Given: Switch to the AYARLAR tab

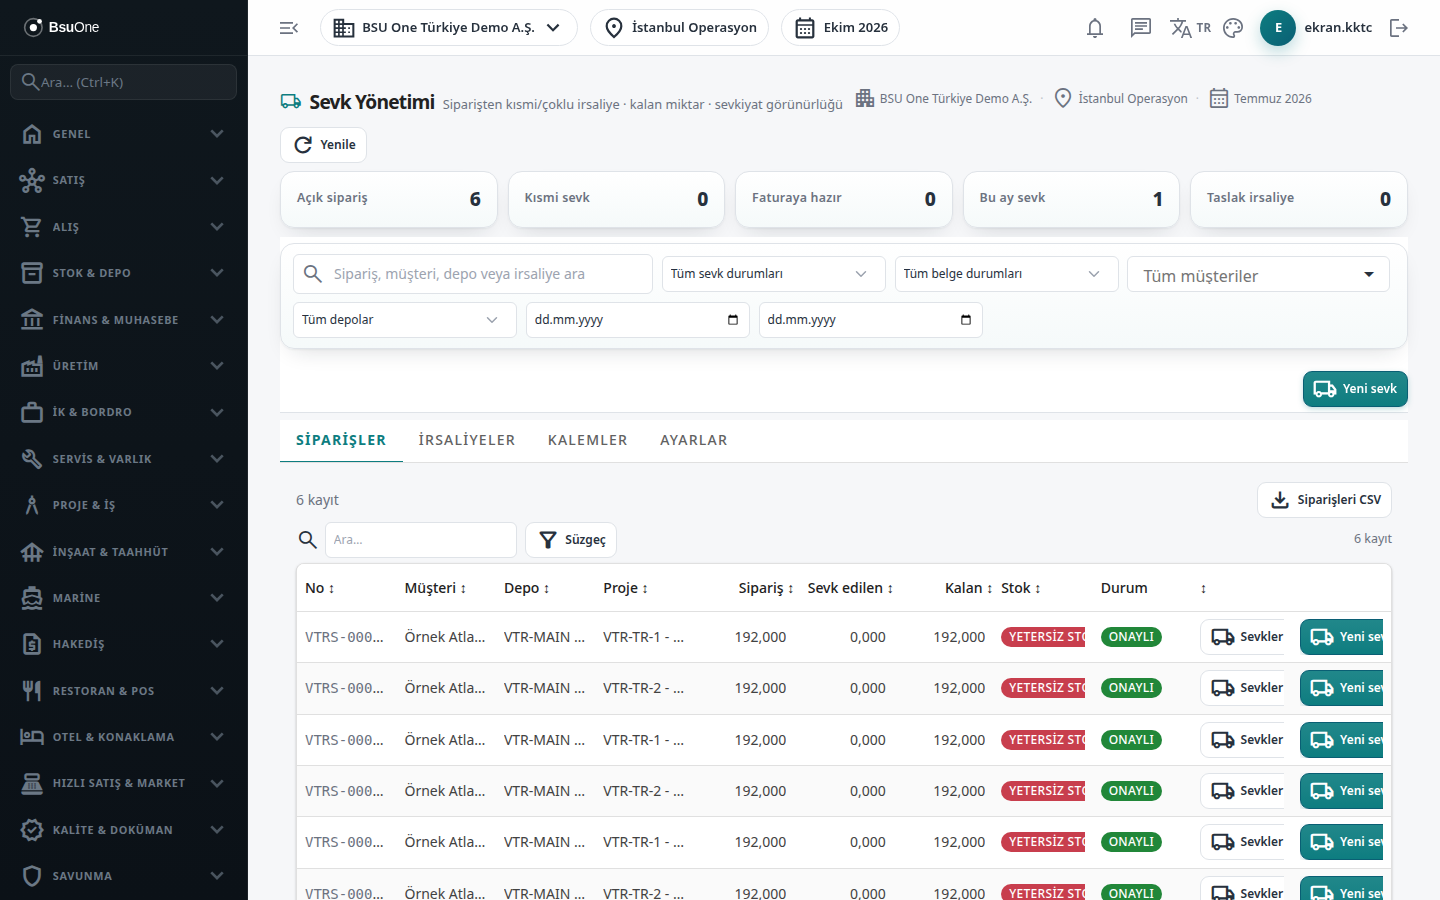Looking at the screenshot, I should [x=694, y=440].
